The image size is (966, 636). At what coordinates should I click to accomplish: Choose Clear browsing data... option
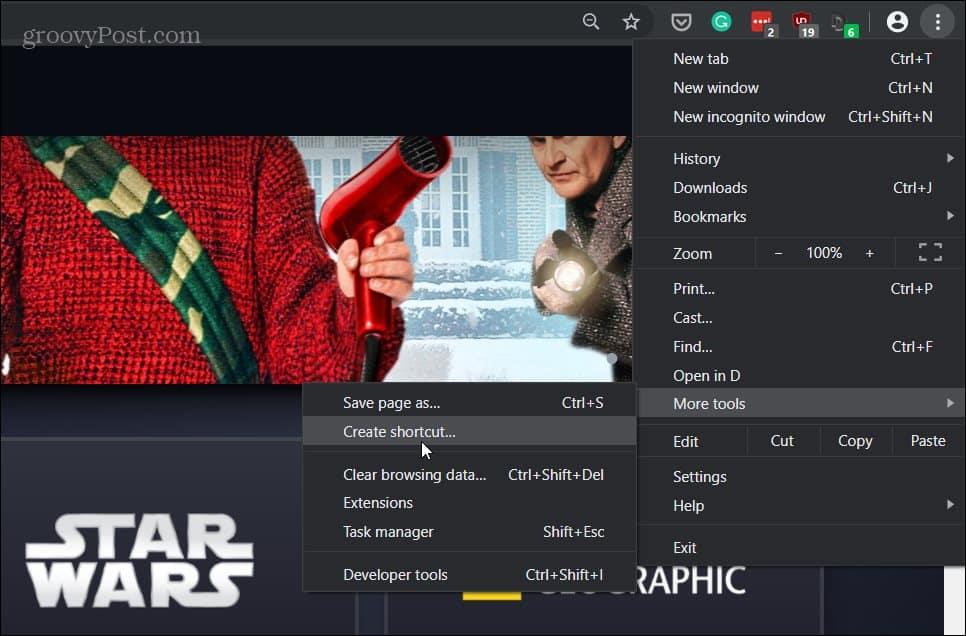[x=469, y=475]
